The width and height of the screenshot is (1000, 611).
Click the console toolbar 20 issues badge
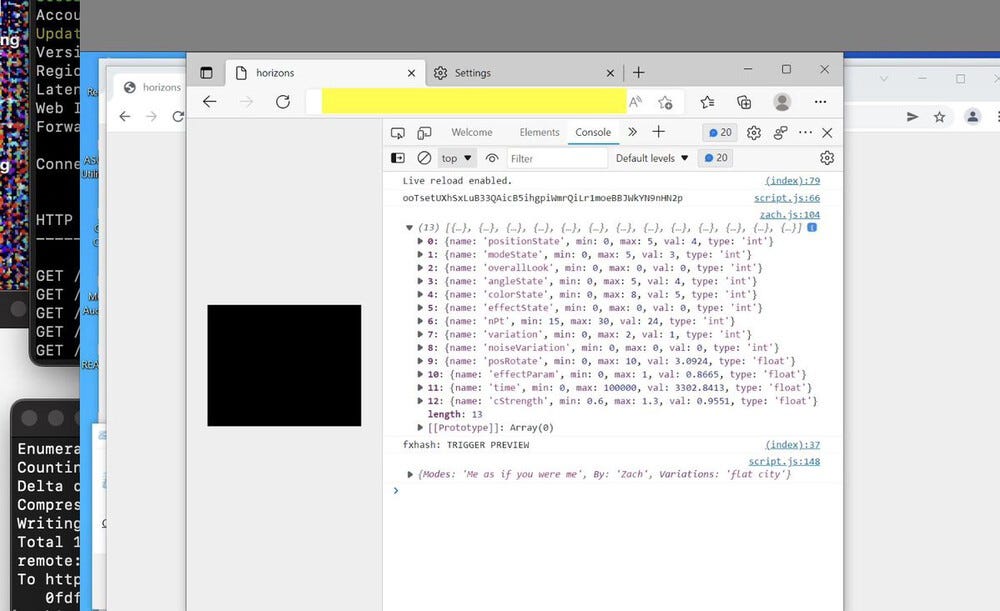click(x=716, y=158)
